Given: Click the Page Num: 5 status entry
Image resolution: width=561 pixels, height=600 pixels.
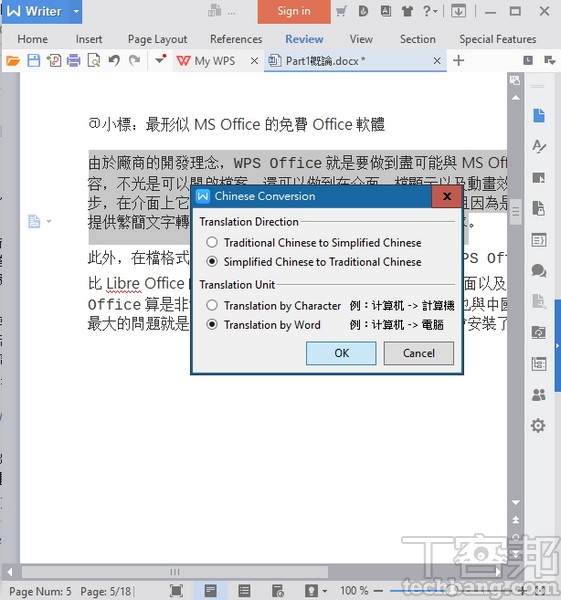Looking at the screenshot, I should pos(40,591).
